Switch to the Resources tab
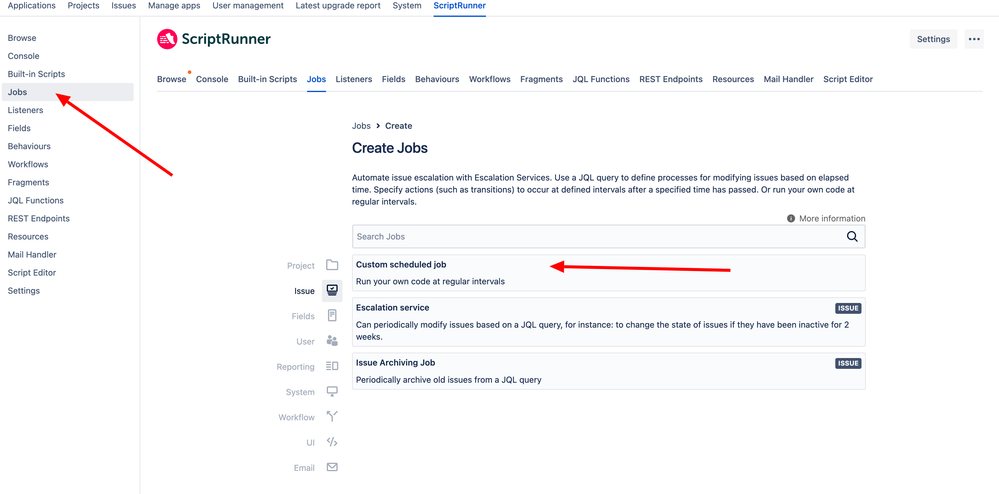Screen dimensions: 999x494 point(733,80)
